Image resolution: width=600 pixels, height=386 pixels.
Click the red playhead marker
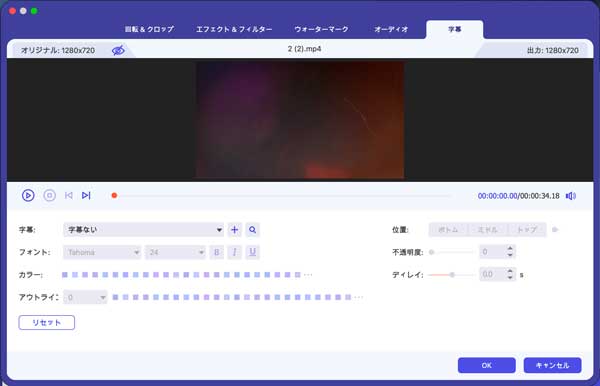point(114,195)
